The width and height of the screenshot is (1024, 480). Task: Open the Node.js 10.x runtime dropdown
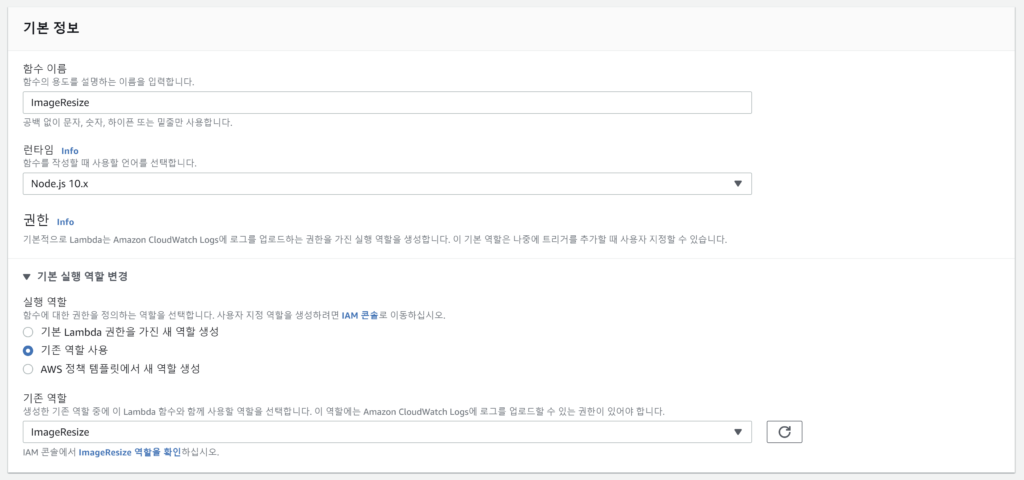tap(386, 183)
